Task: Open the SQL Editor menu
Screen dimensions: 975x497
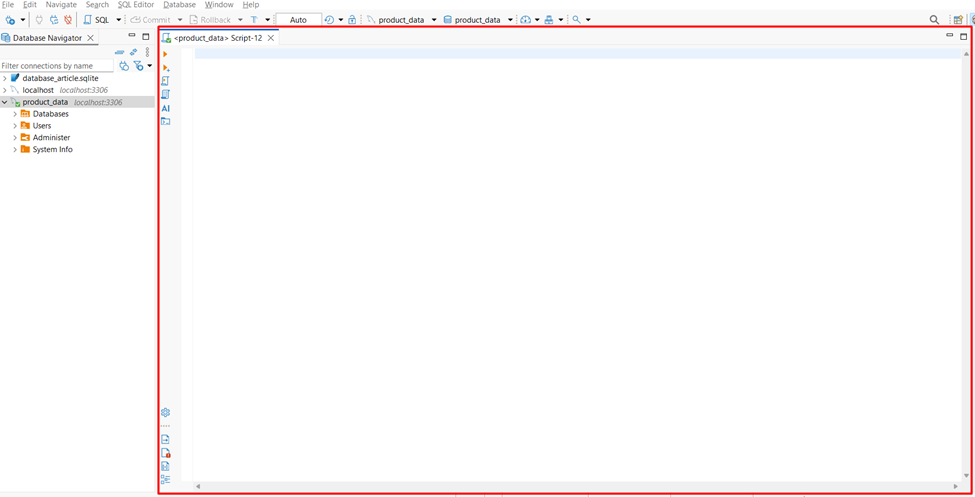Action: coord(136,4)
